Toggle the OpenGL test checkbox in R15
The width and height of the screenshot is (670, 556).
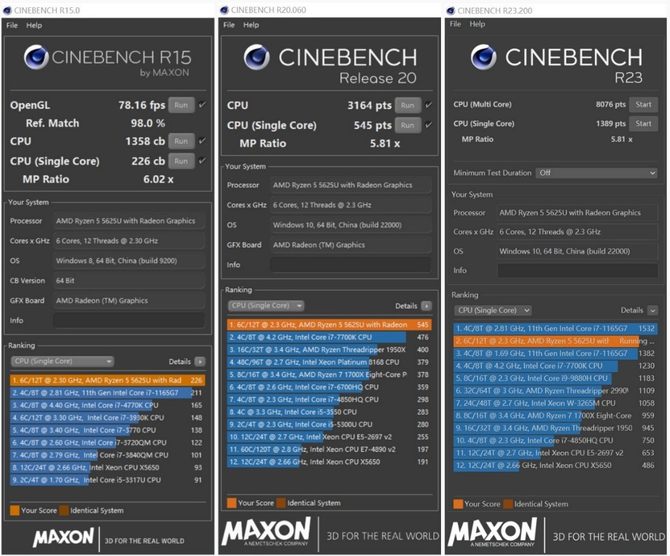(x=203, y=104)
